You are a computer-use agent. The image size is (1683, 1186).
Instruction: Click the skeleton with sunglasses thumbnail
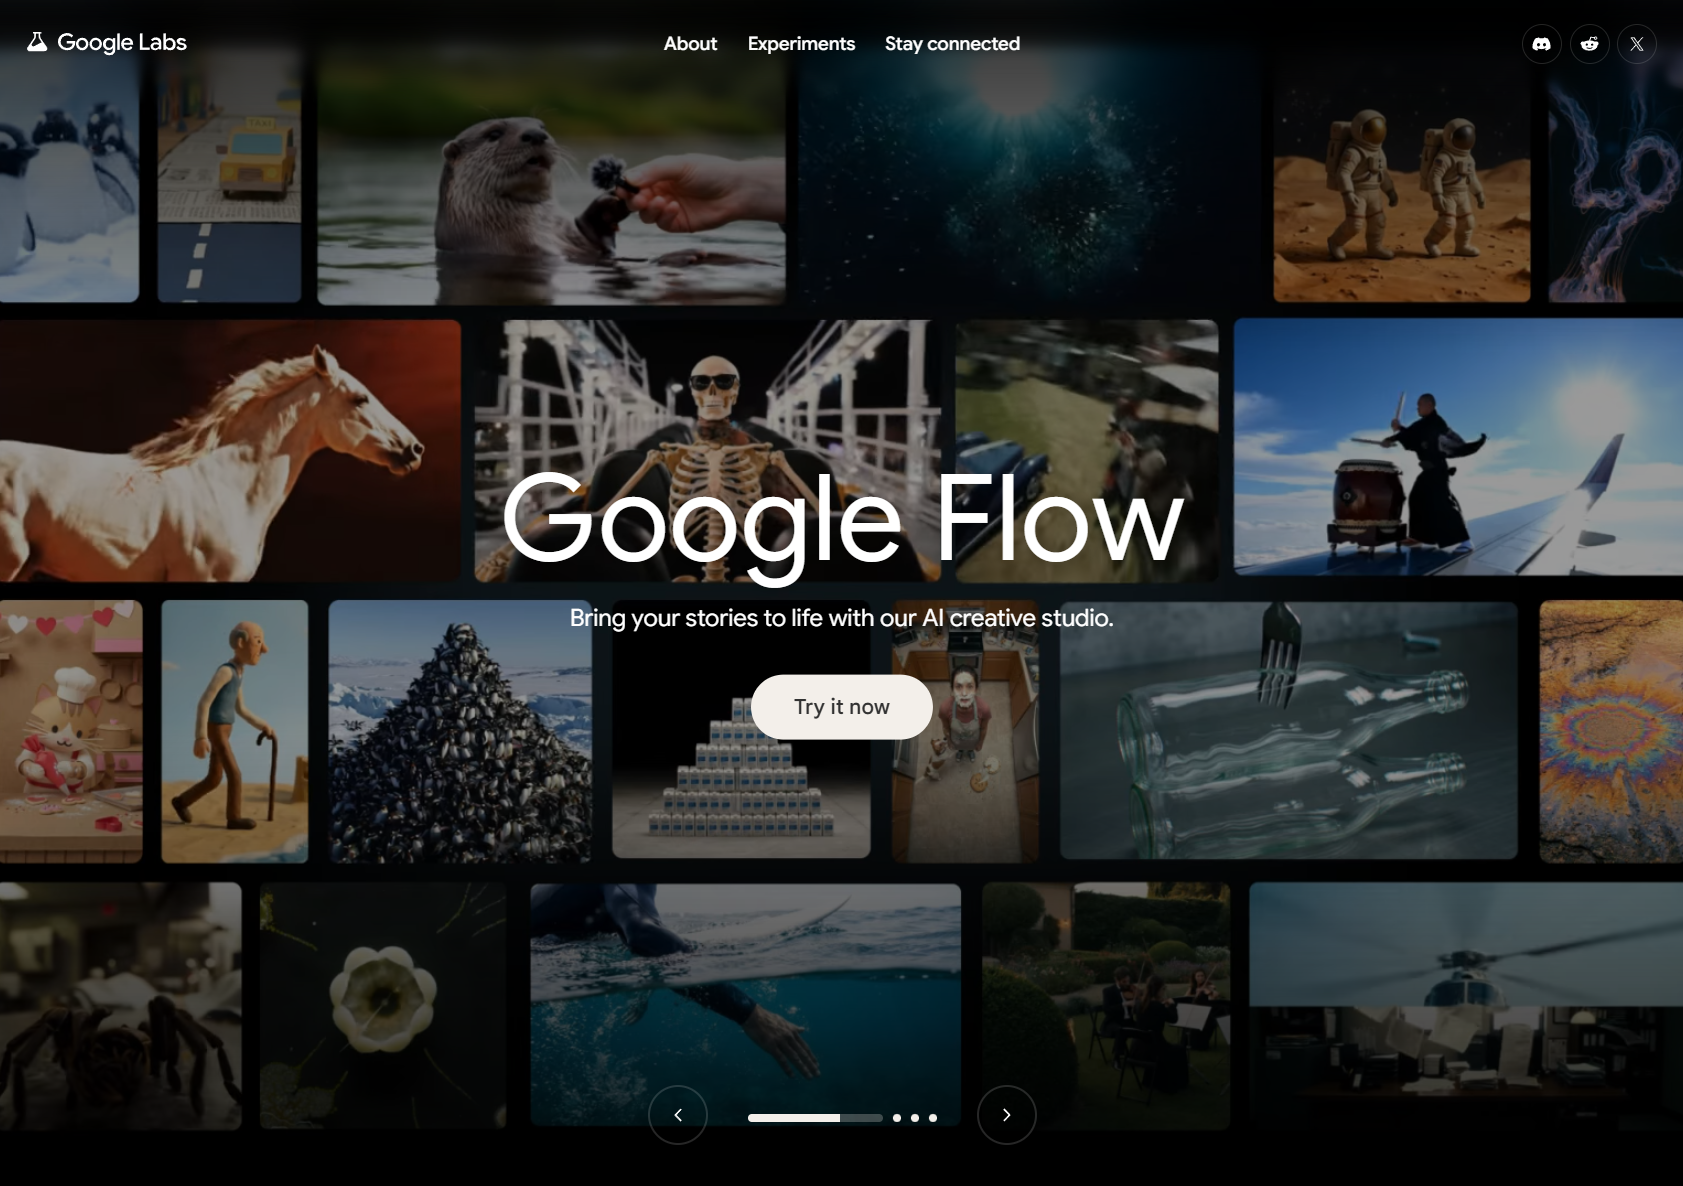coord(707,451)
